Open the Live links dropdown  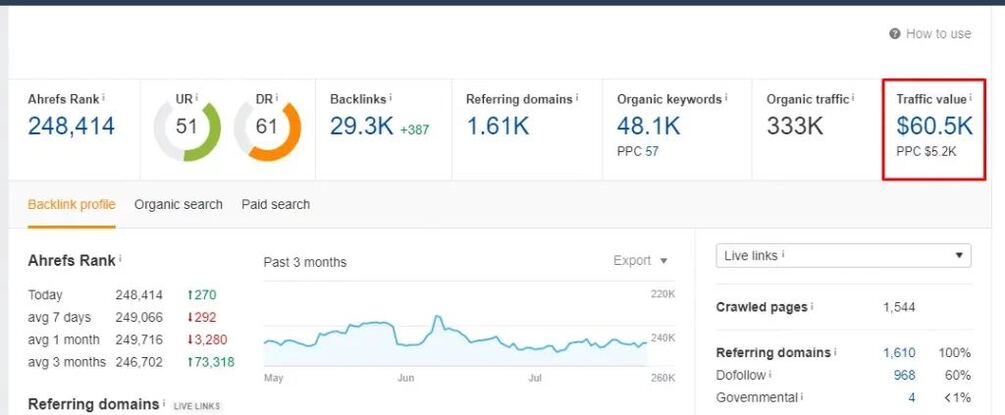844,256
